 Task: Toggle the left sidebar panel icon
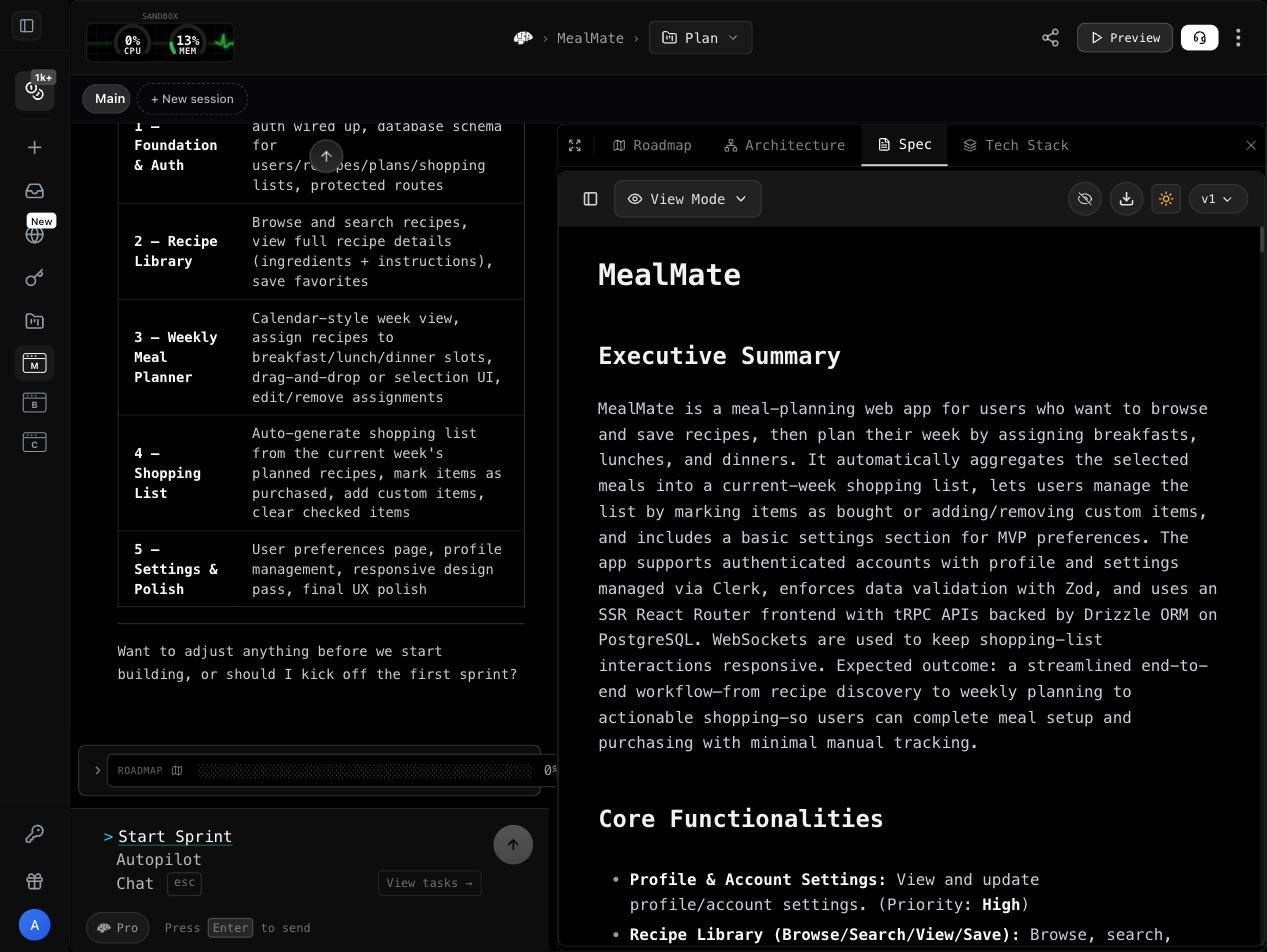click(27, 26)
